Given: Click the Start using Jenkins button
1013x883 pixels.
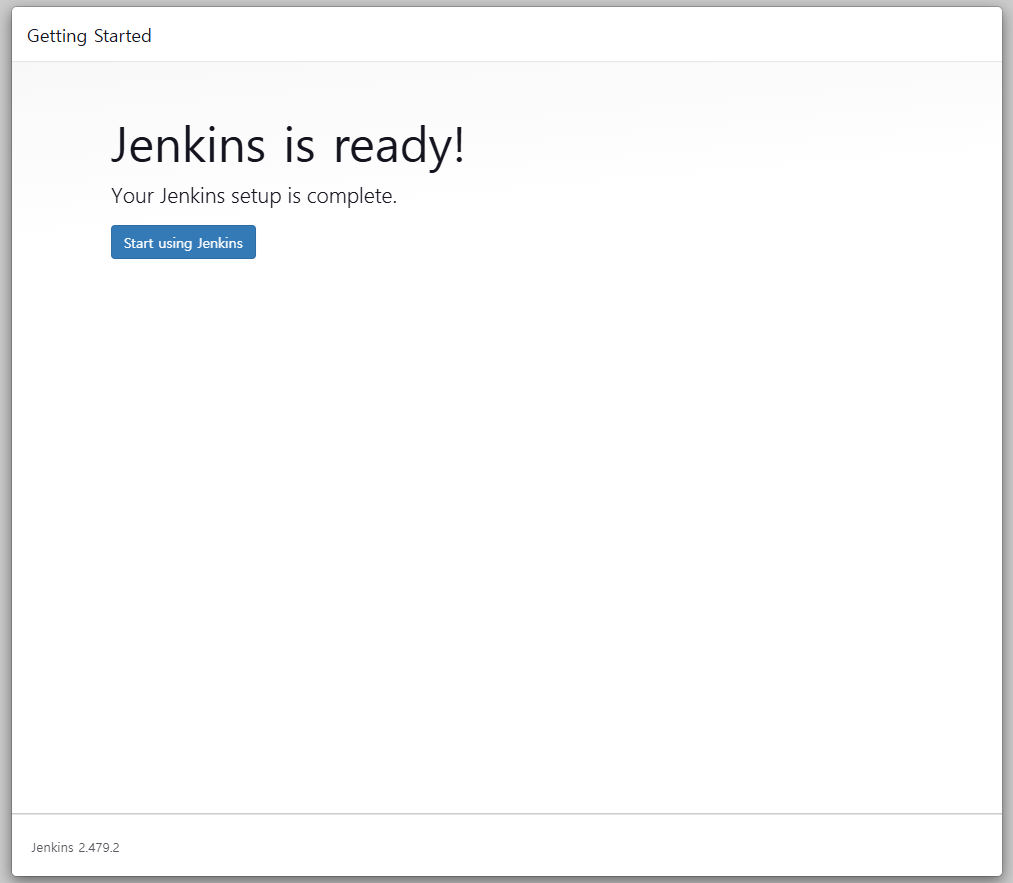Looking at the screenshot, I should (183, 242).
